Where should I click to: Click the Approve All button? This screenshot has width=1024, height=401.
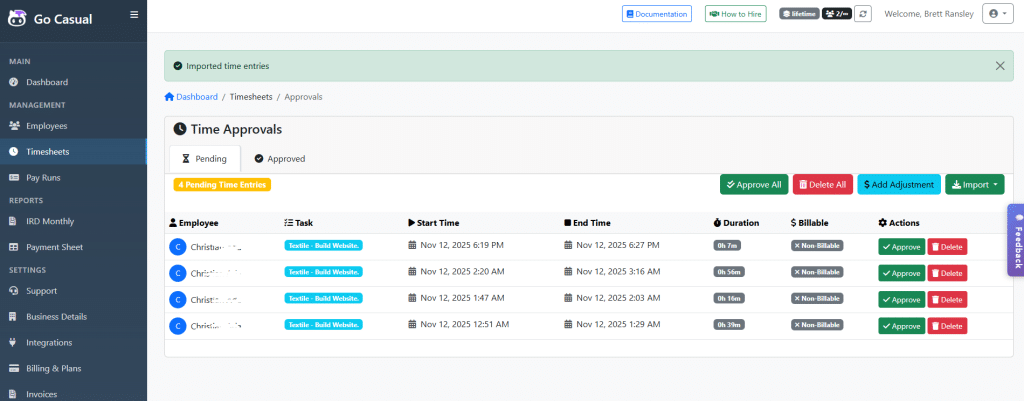click(x=753, y=185)
